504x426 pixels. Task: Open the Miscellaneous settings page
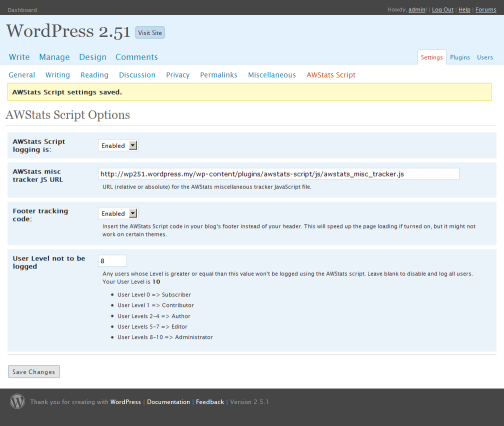click(x=272, y=75)
